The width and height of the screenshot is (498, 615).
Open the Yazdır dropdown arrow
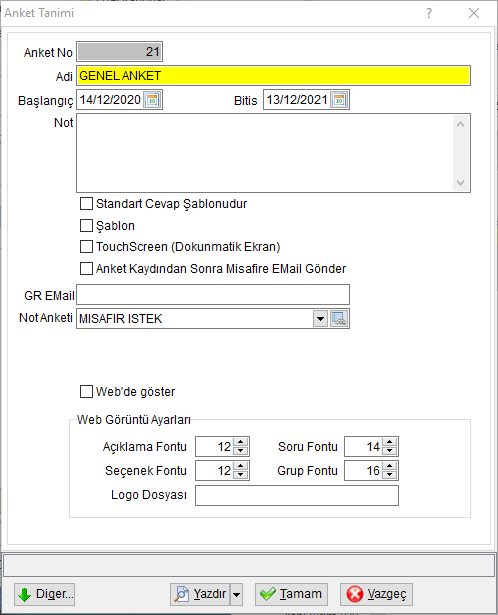click(x=236, y=594)
